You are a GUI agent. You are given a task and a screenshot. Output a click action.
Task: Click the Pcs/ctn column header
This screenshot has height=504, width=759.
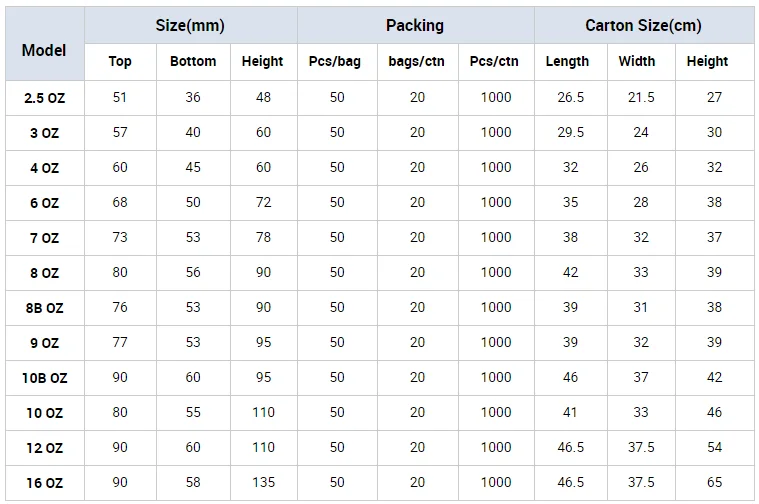(x=495, y=61)
